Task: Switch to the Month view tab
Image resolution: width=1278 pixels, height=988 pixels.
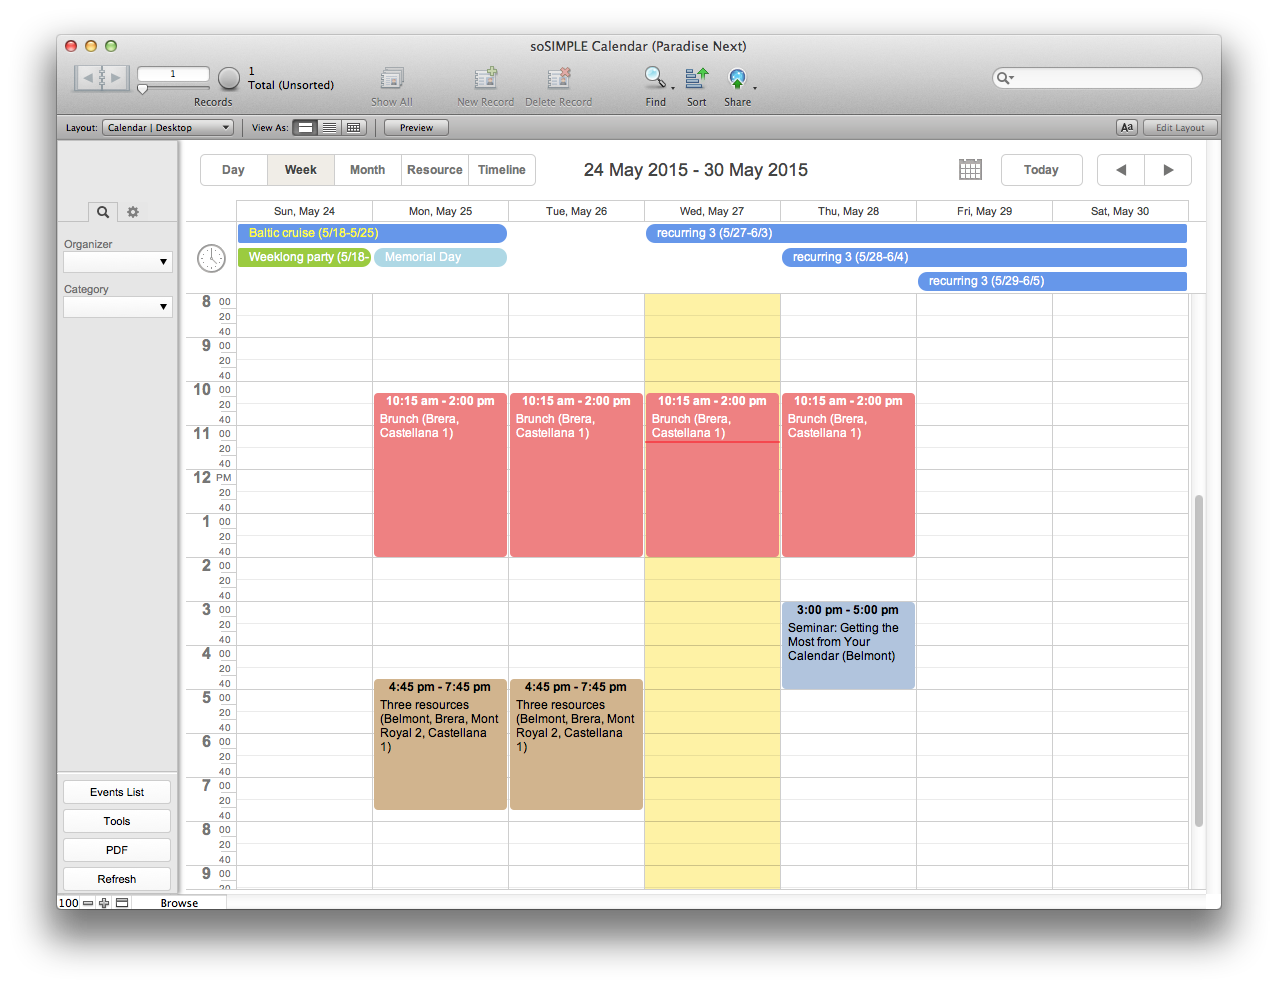Action: [x=367, y=170]
